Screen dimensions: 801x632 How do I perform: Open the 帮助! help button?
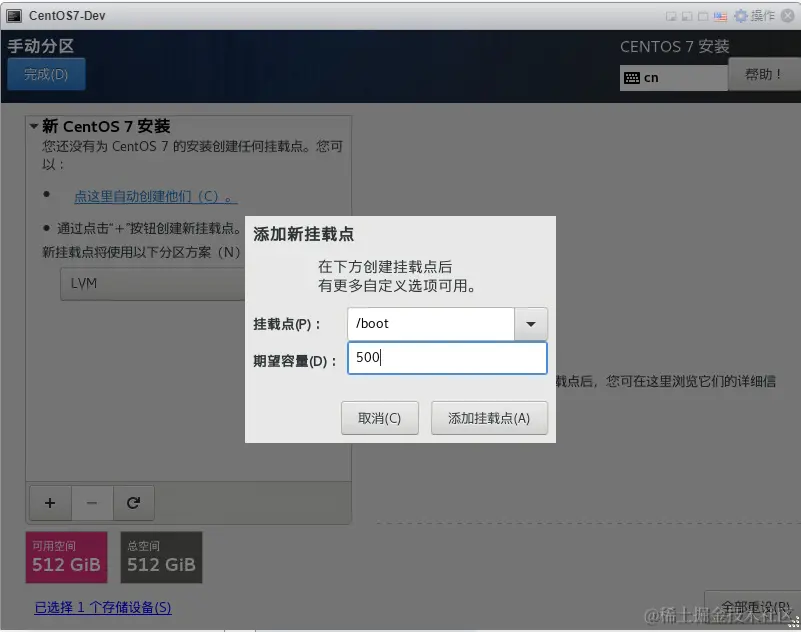point(764,74)
